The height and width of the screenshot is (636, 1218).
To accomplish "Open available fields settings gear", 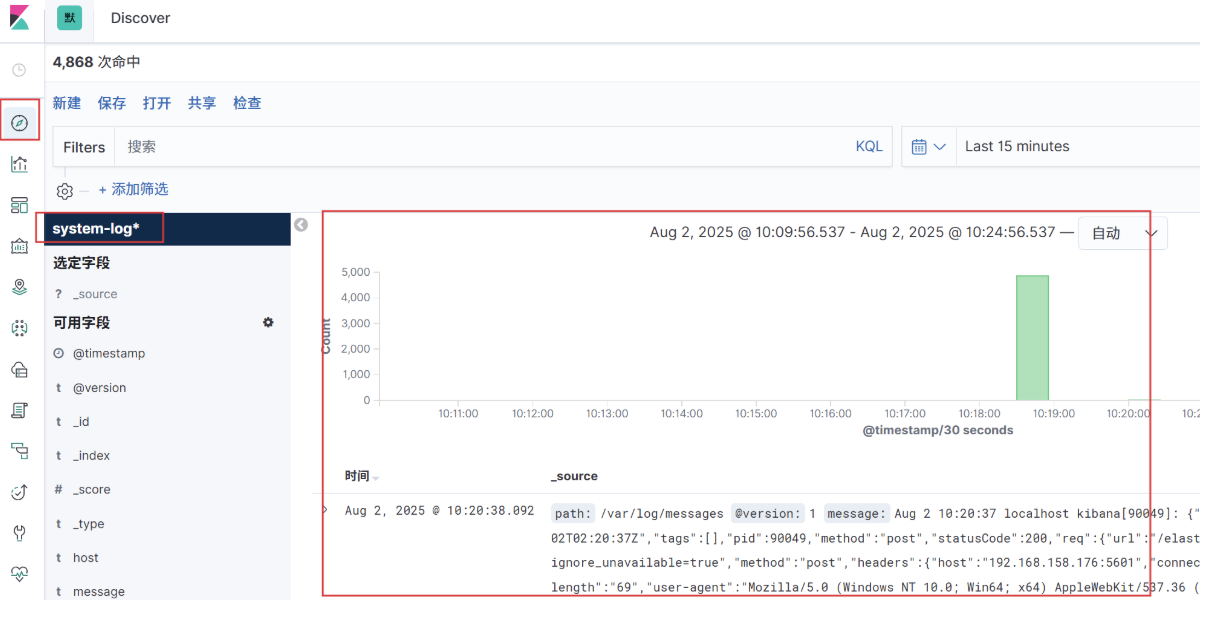I will coord(268,322).
